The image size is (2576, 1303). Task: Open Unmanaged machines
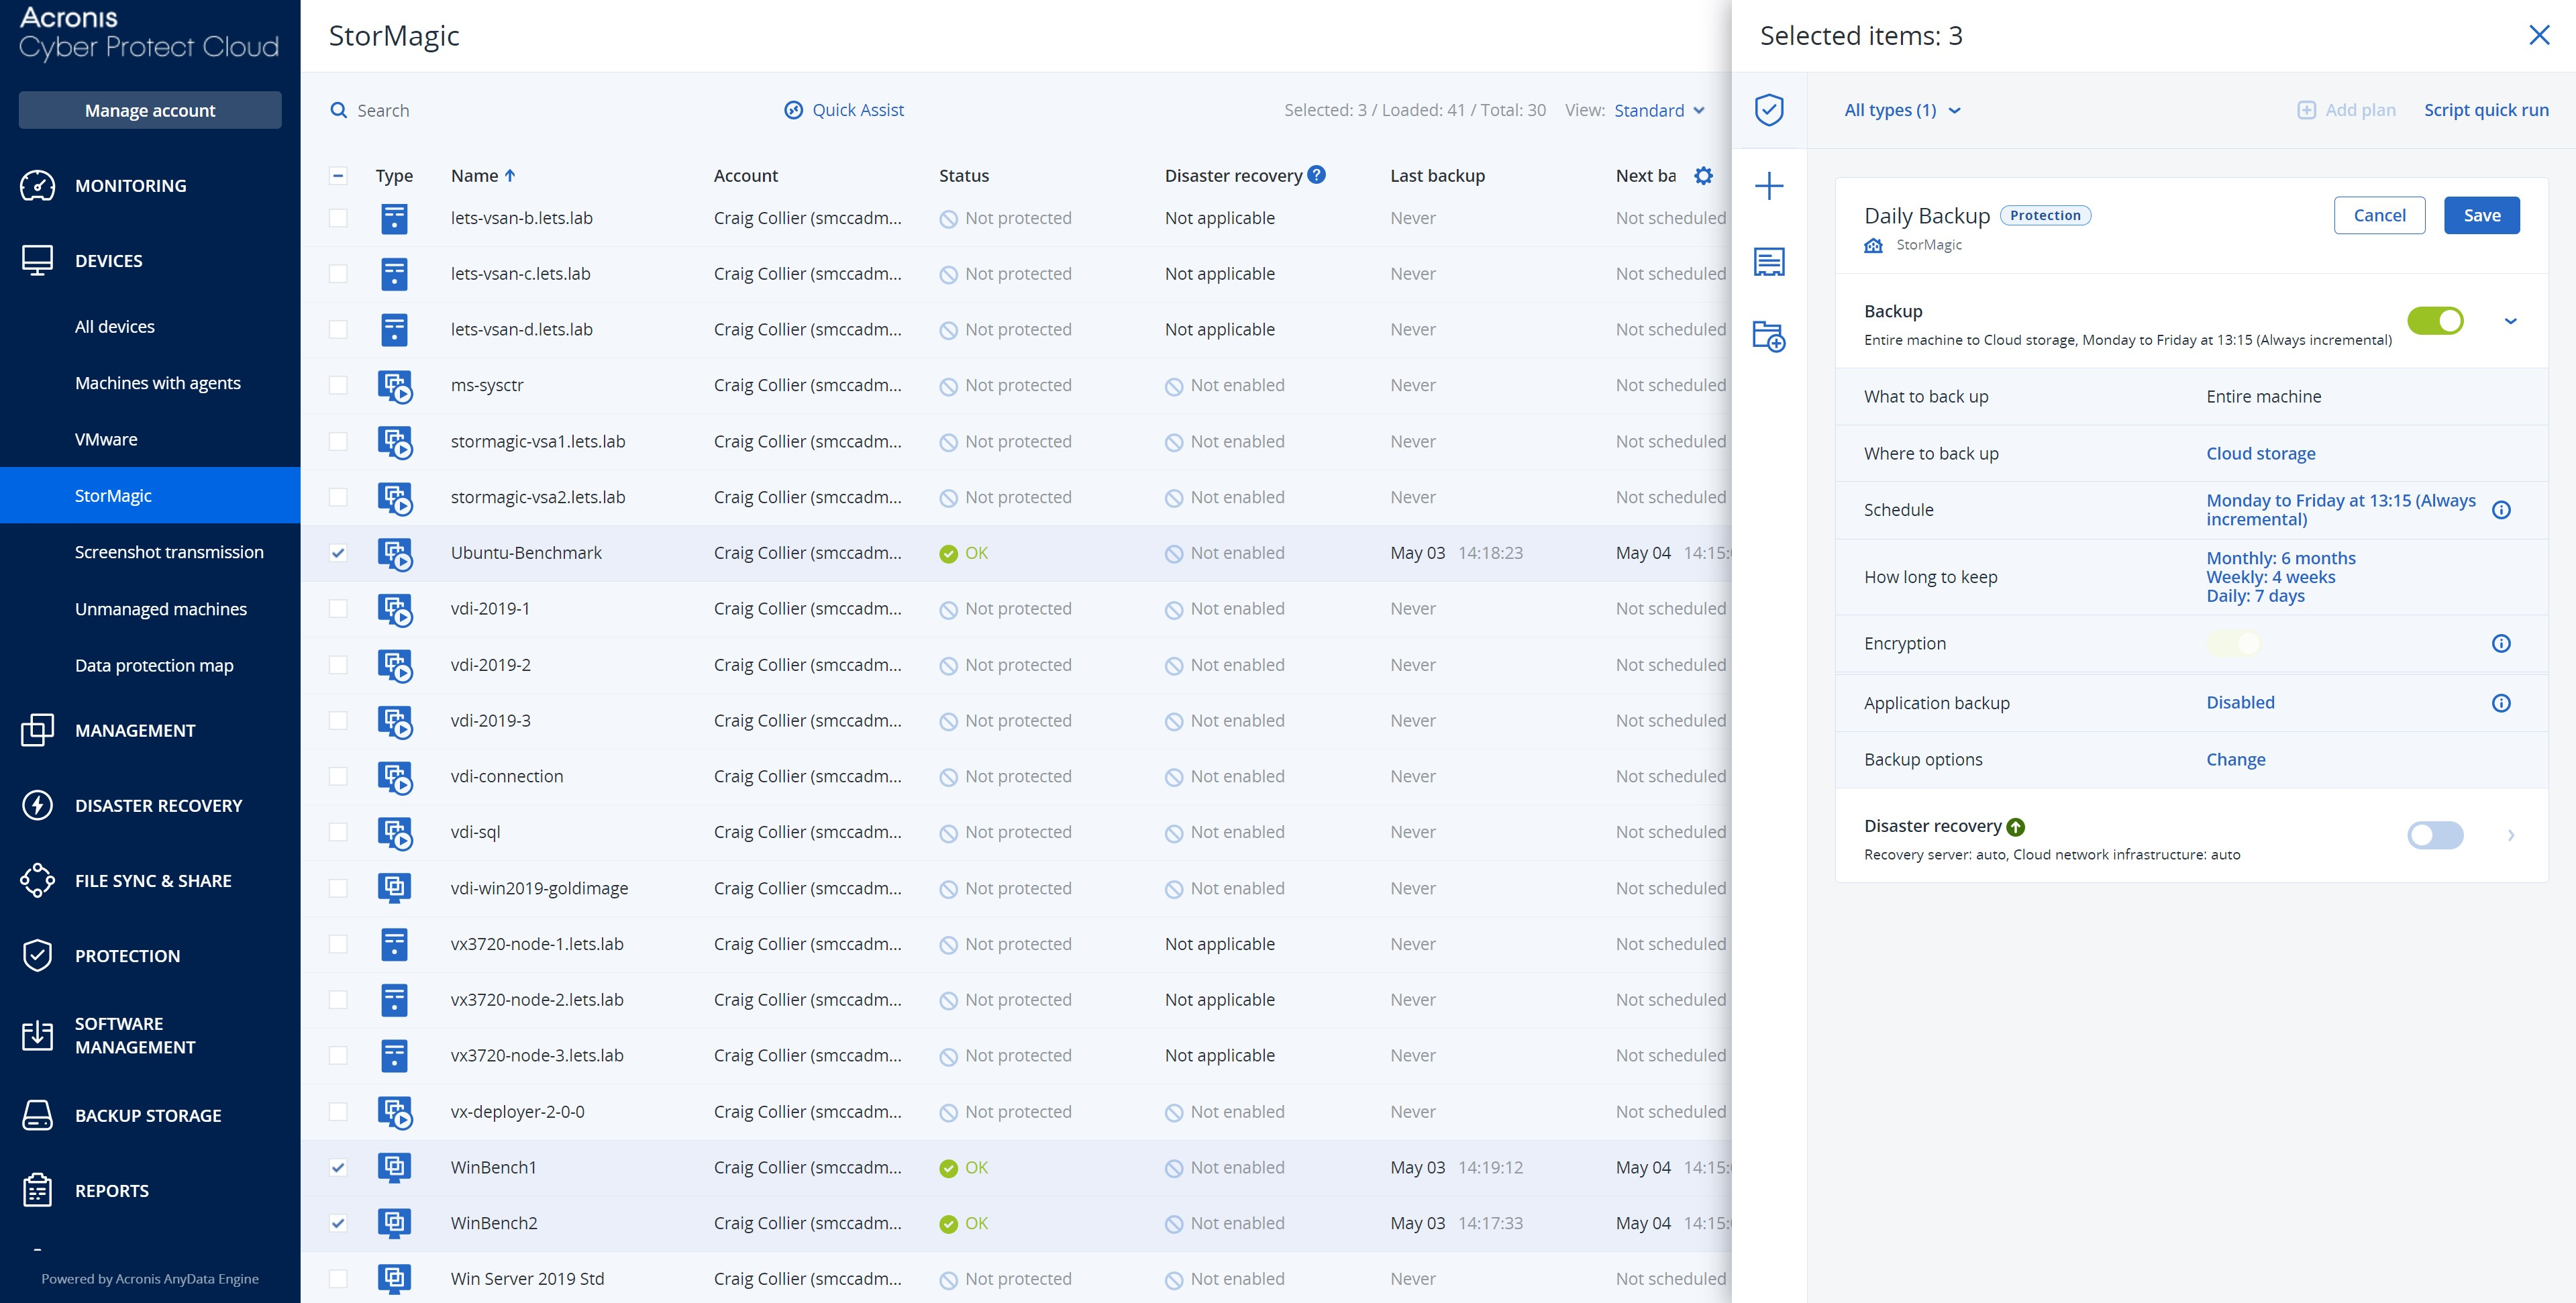[x=161, y=609]
